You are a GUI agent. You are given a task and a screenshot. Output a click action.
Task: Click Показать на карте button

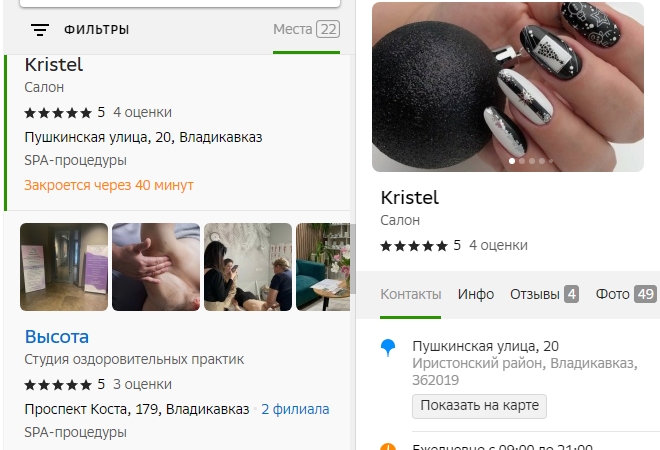pos(479,406)
